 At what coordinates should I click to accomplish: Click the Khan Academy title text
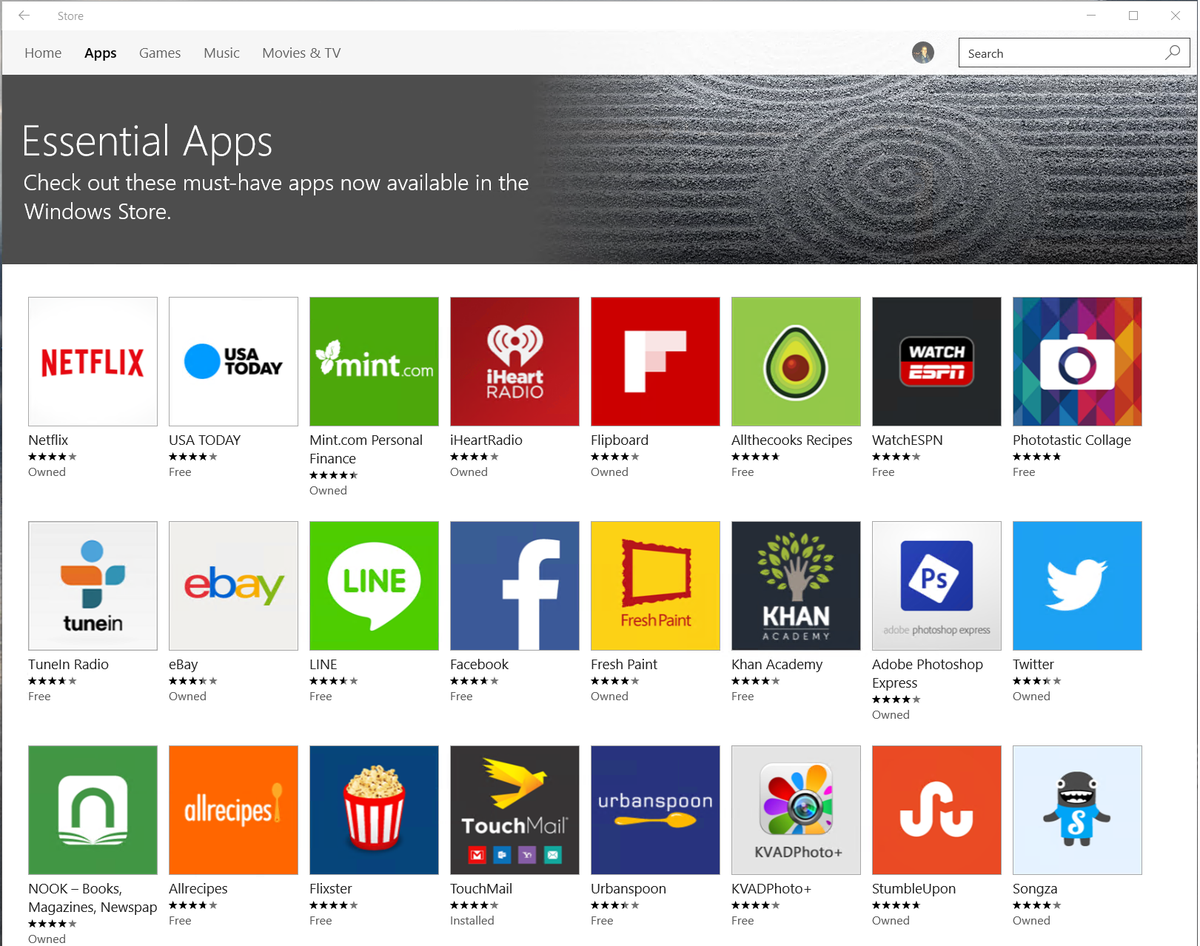coord(777,664)
